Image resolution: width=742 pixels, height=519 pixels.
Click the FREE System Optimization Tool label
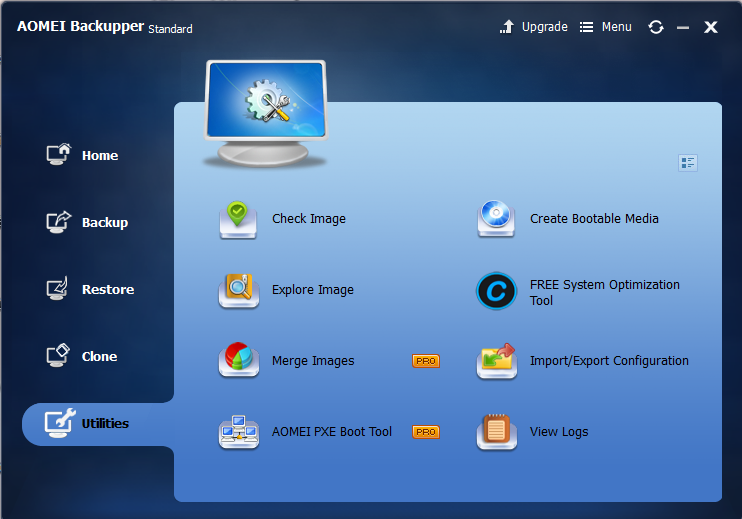[605, 292]
